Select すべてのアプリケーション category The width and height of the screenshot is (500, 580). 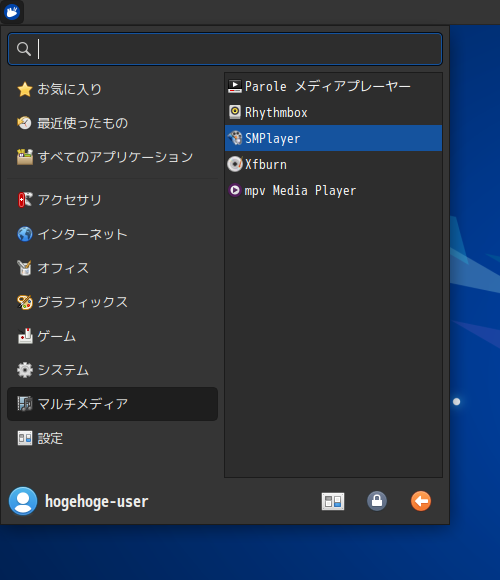point(112,157)
